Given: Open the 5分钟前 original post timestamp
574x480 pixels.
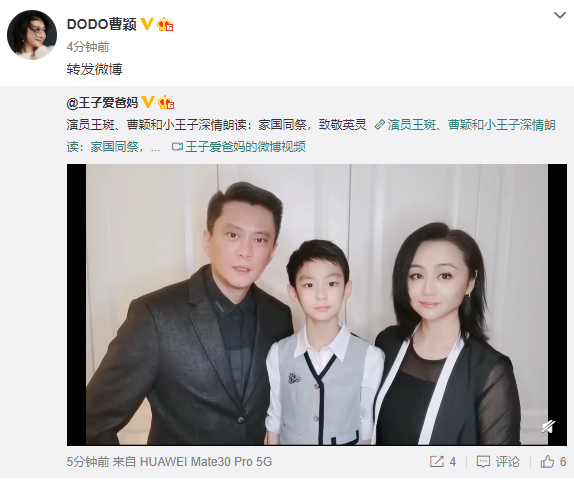Looking at the screenshot, I should click(x=88, y=462).
